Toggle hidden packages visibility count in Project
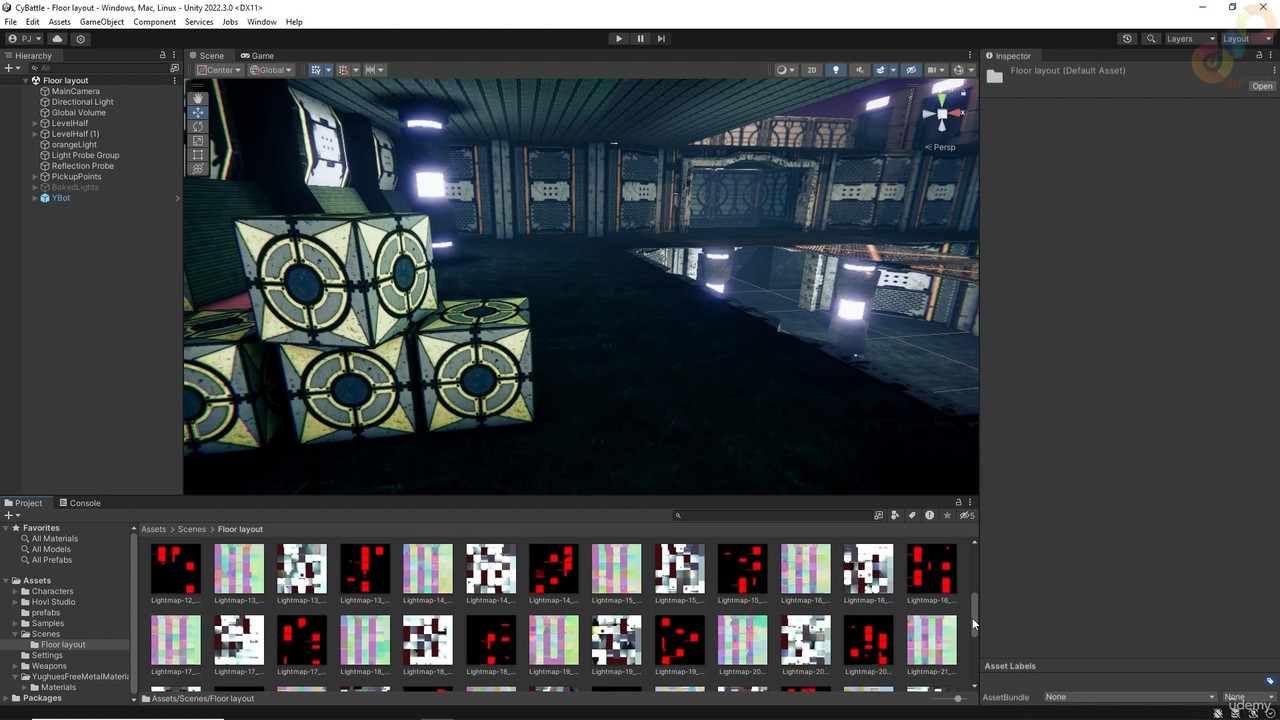The width and height of the screenshot is (1280, 720). 967,515
